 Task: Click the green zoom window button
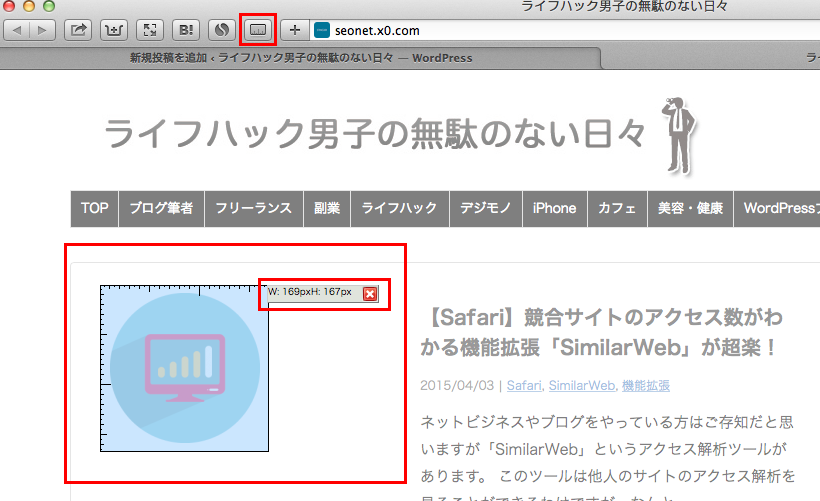(x=49, y=6)
